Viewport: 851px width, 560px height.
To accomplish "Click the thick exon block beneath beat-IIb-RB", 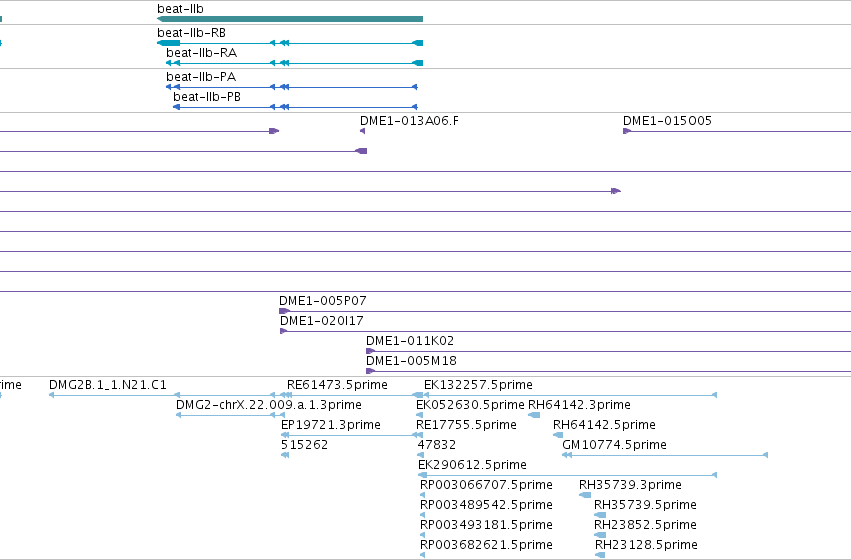I will 169,43.
